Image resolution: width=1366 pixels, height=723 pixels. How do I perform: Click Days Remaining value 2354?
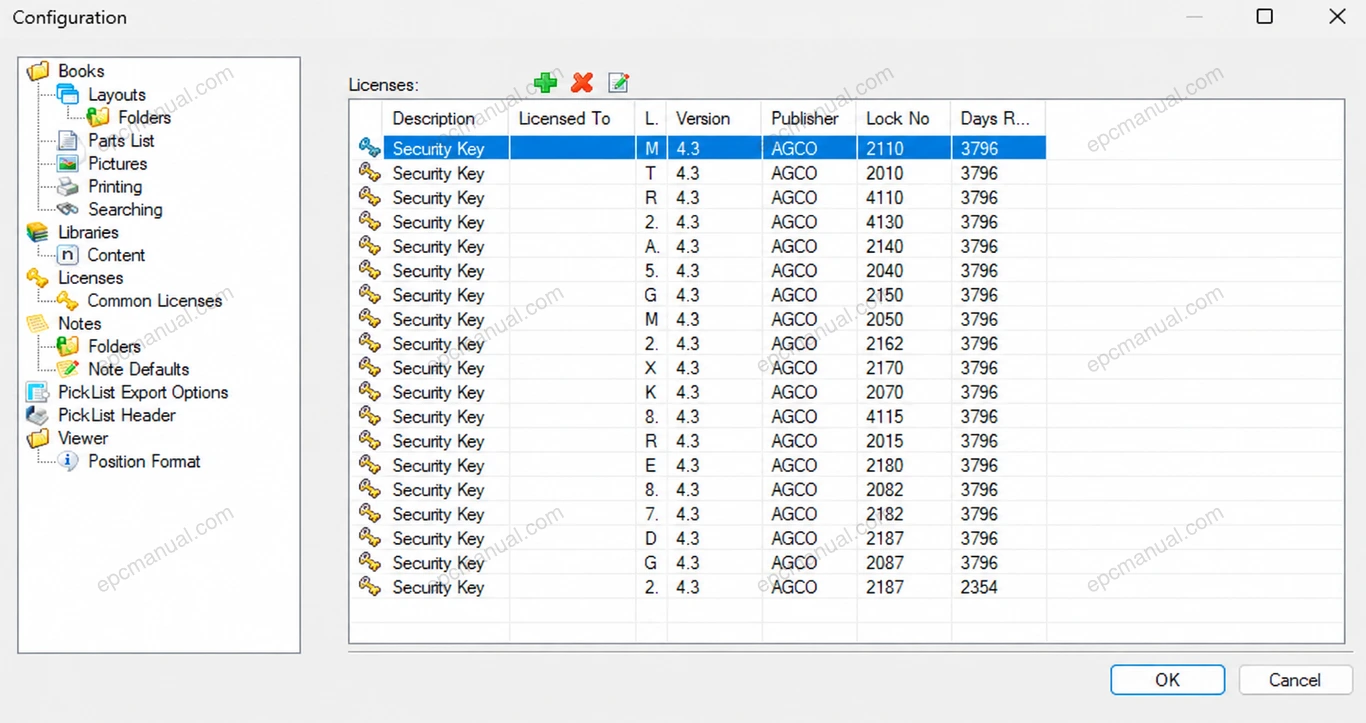click(x=979, y=587)
